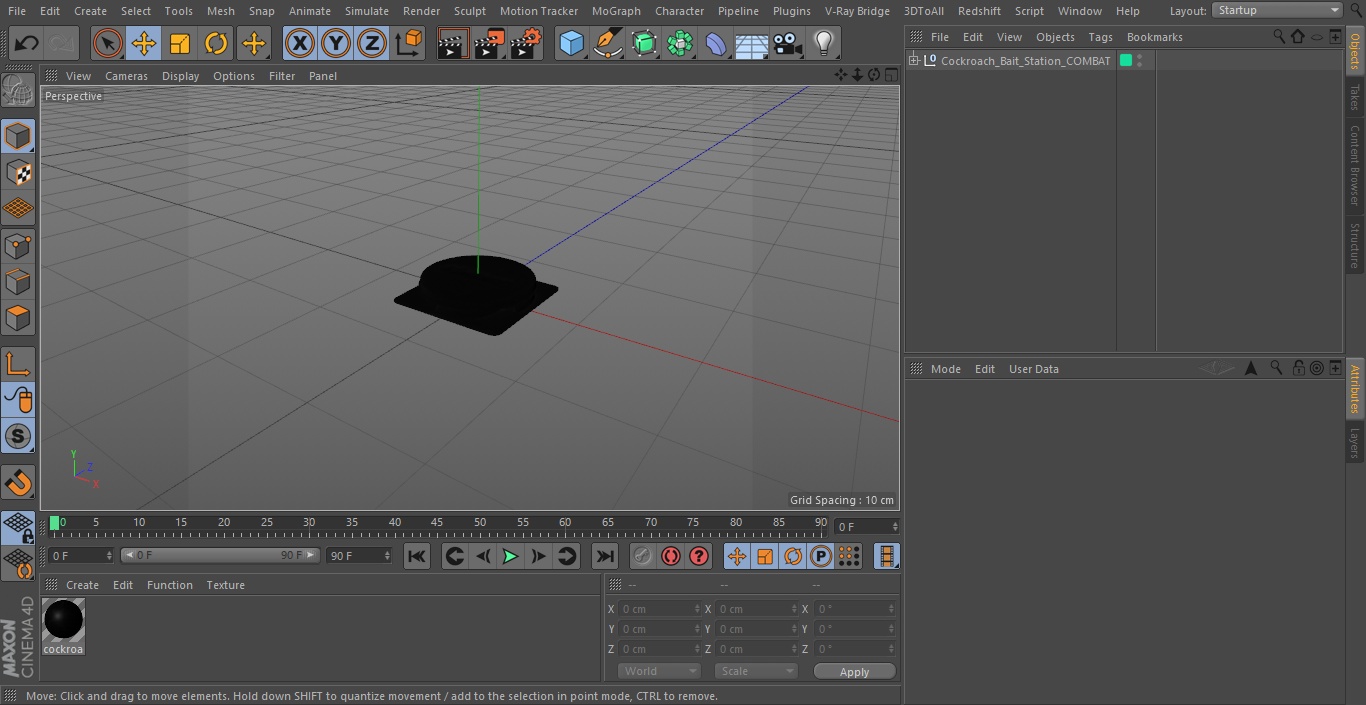Enable the Axis mode tool

click(x=18, y=365)
